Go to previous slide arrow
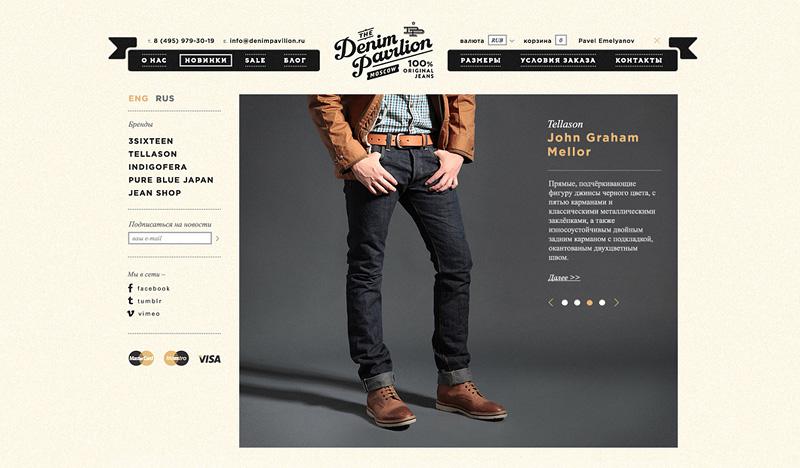Screen dimensions: 800x468 click(551, 303)
